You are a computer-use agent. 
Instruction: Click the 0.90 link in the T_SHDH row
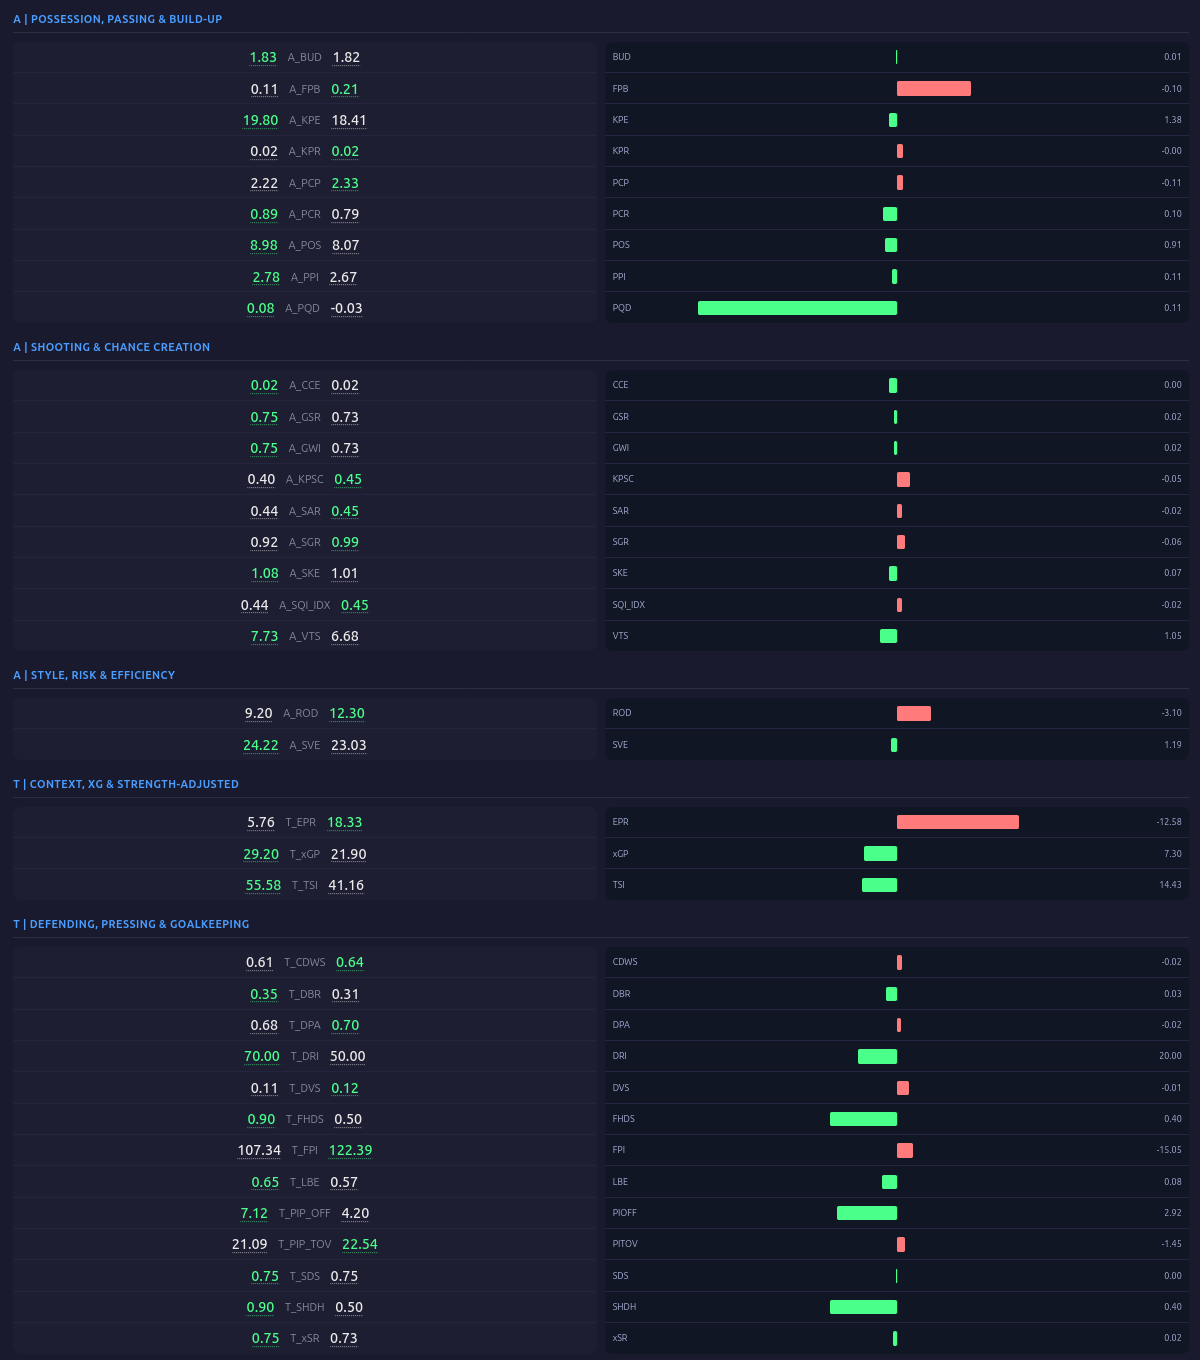pyautogui.click(x=261, y=1307)
